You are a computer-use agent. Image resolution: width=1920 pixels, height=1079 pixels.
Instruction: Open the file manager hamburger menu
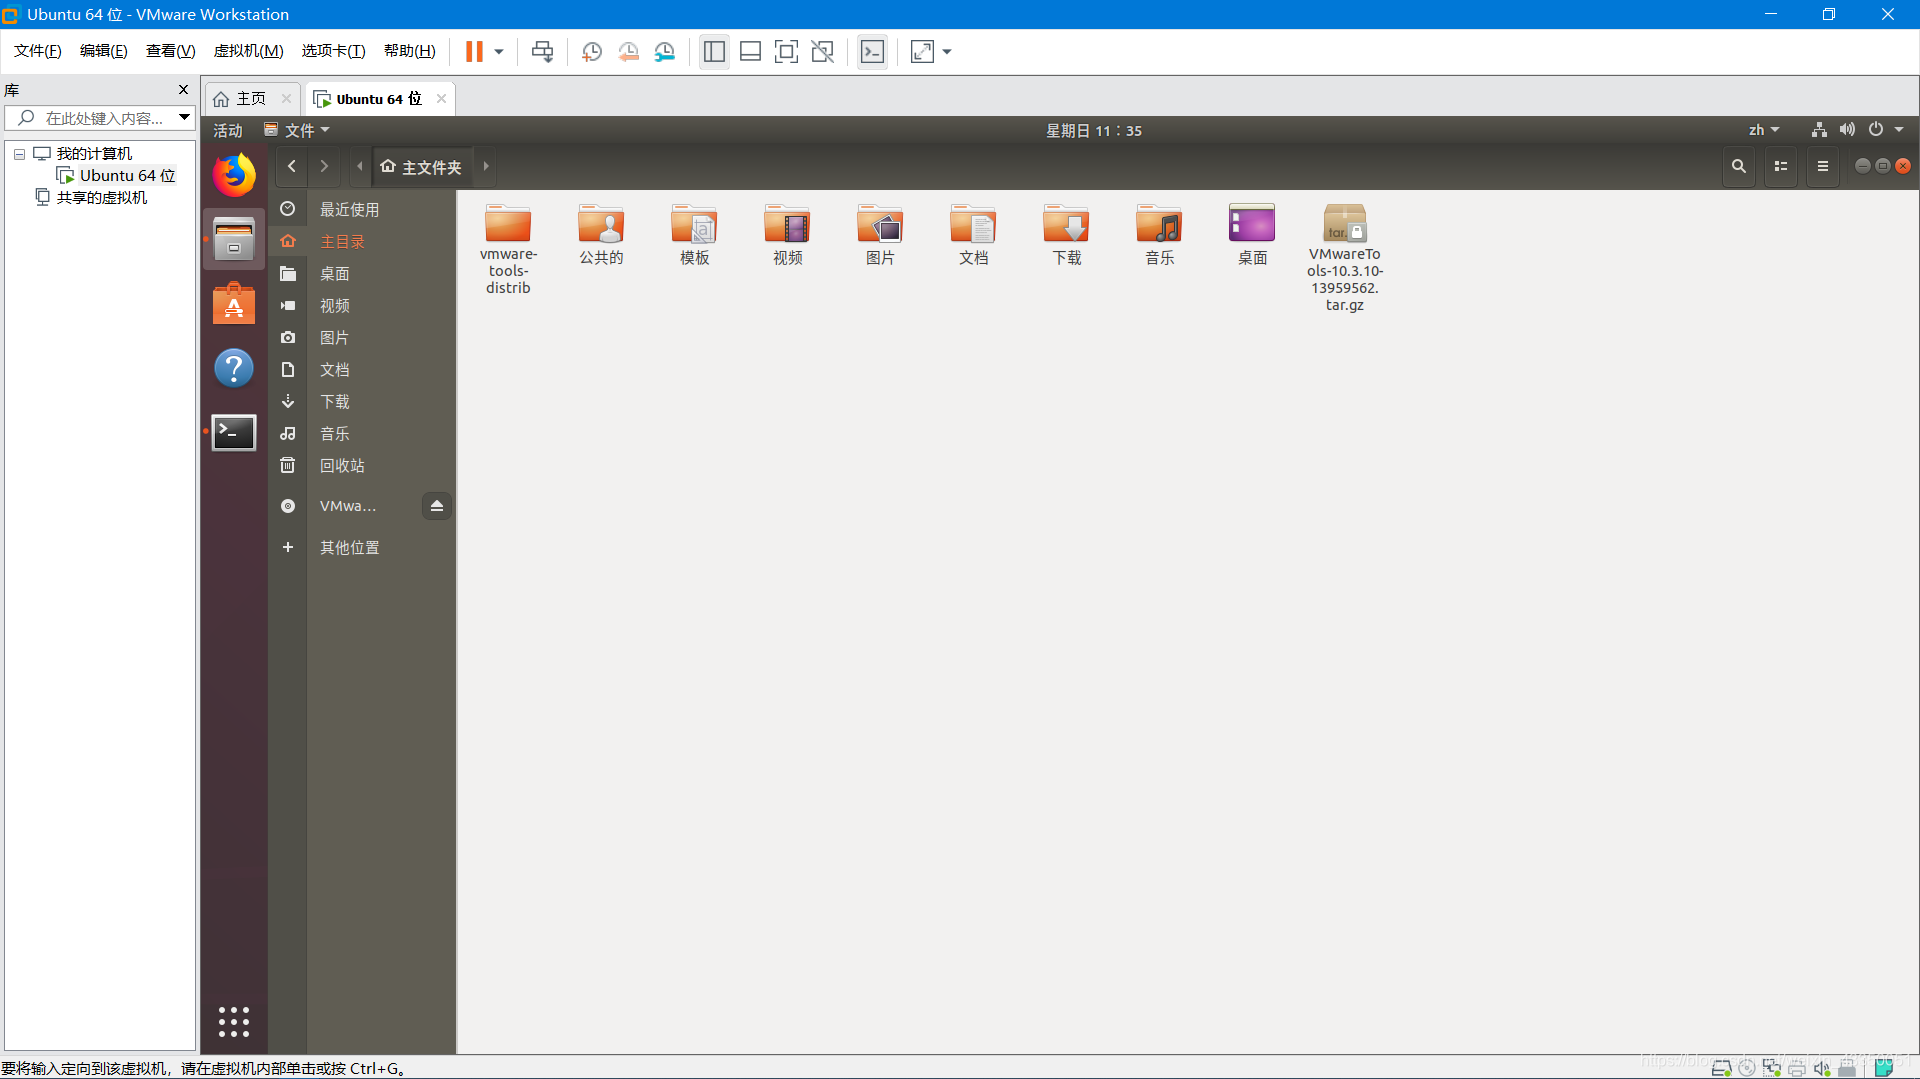1823,167
